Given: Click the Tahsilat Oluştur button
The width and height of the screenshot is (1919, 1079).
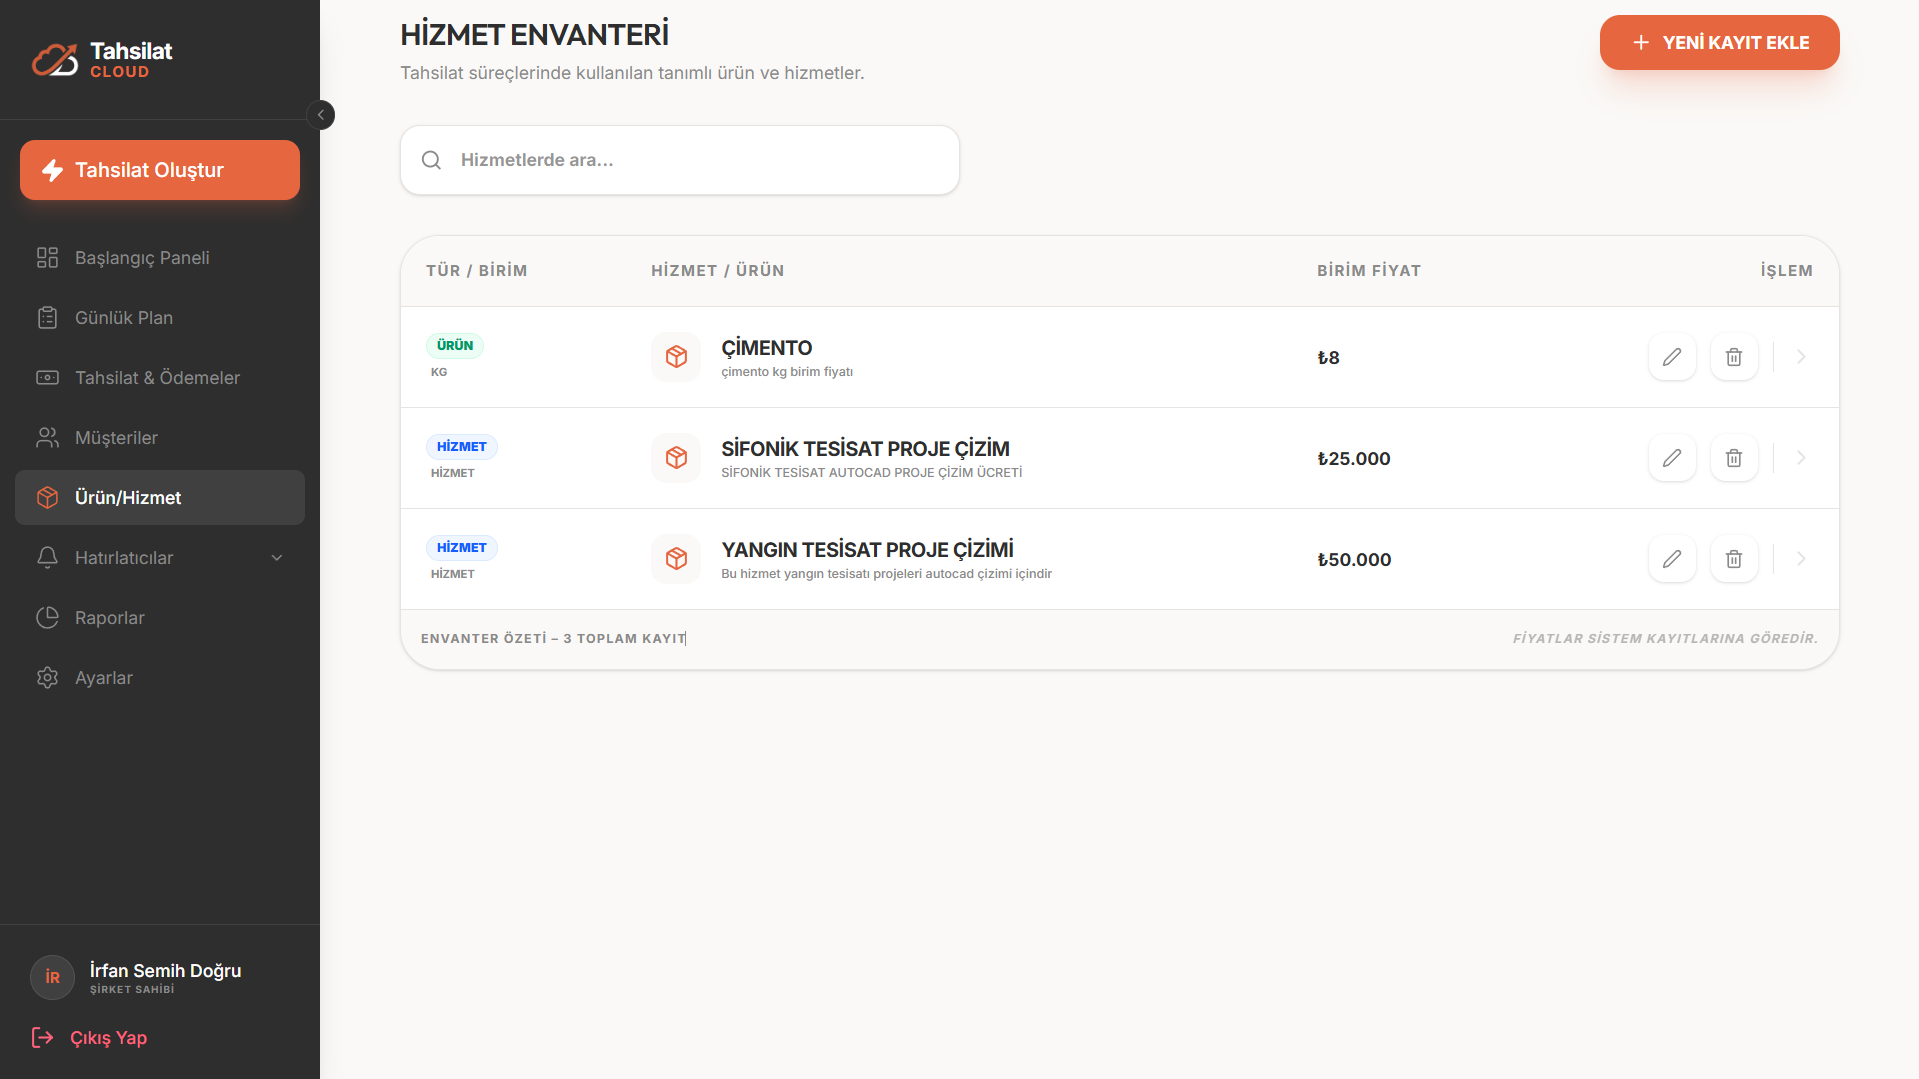Looking at the screenshot, I should [160, 170].
